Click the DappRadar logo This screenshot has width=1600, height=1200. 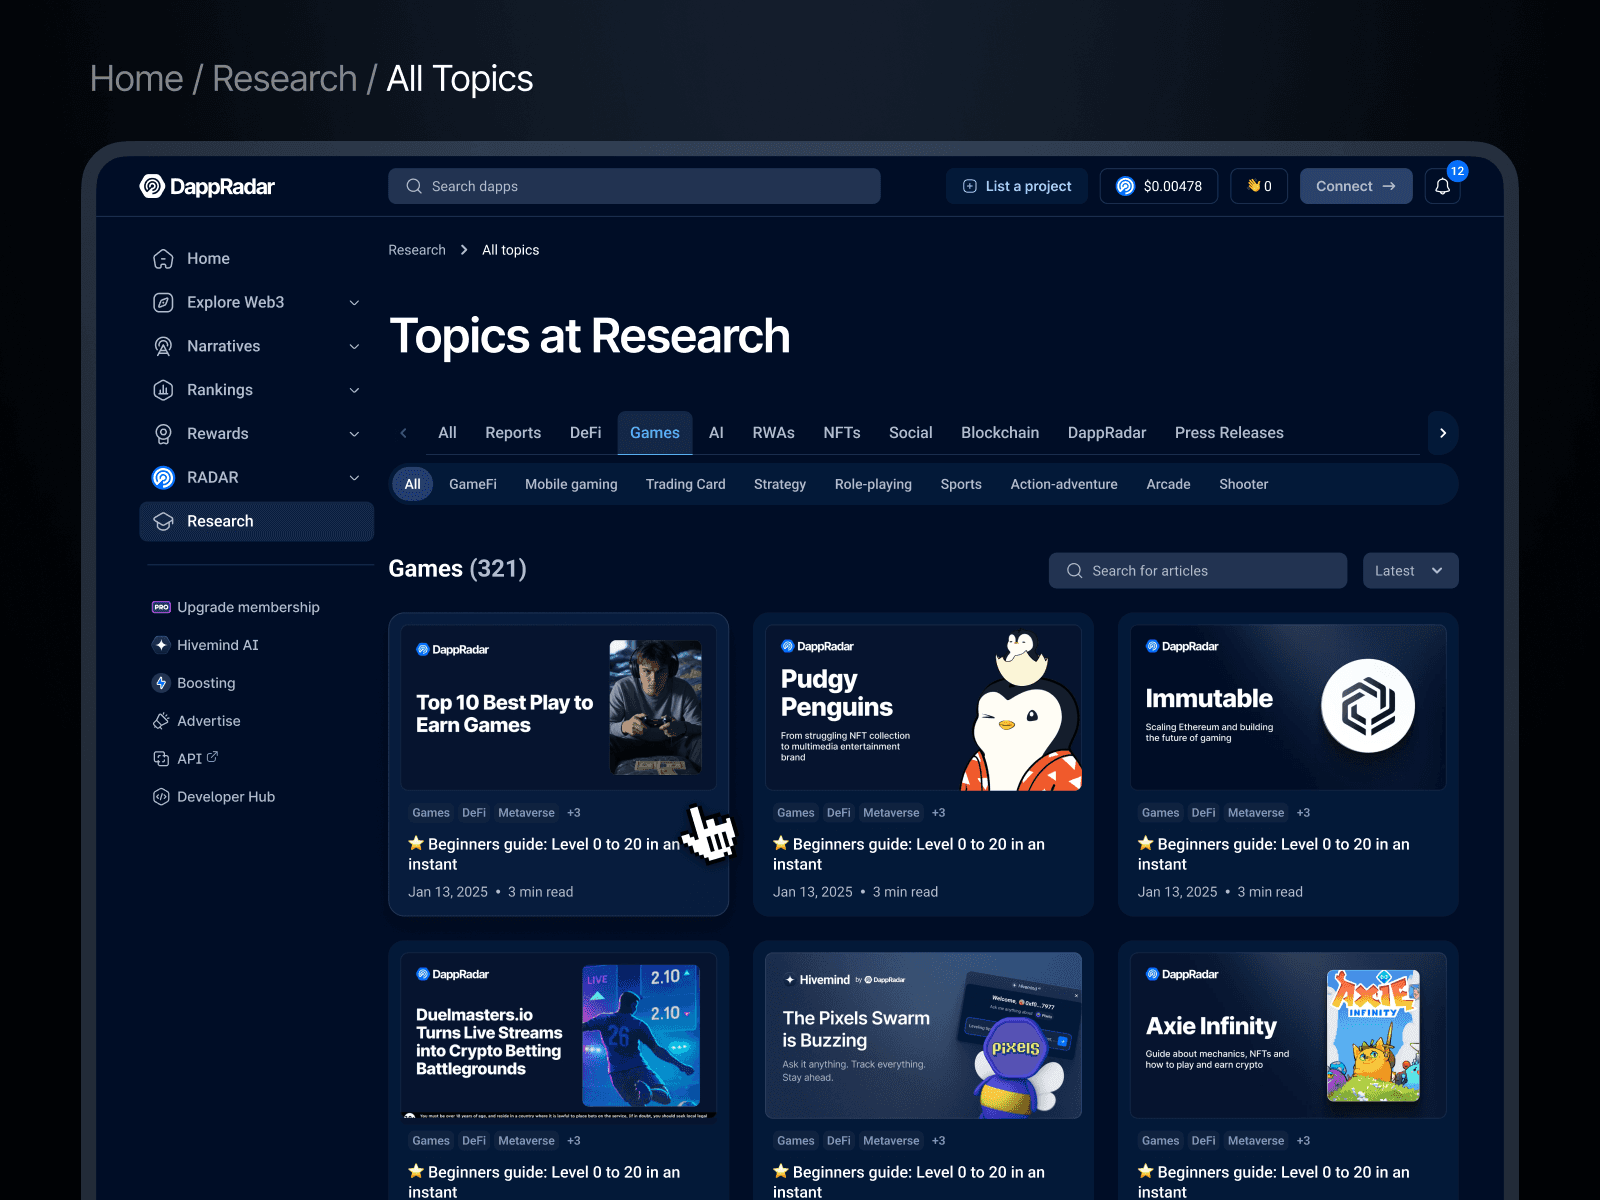207,186
